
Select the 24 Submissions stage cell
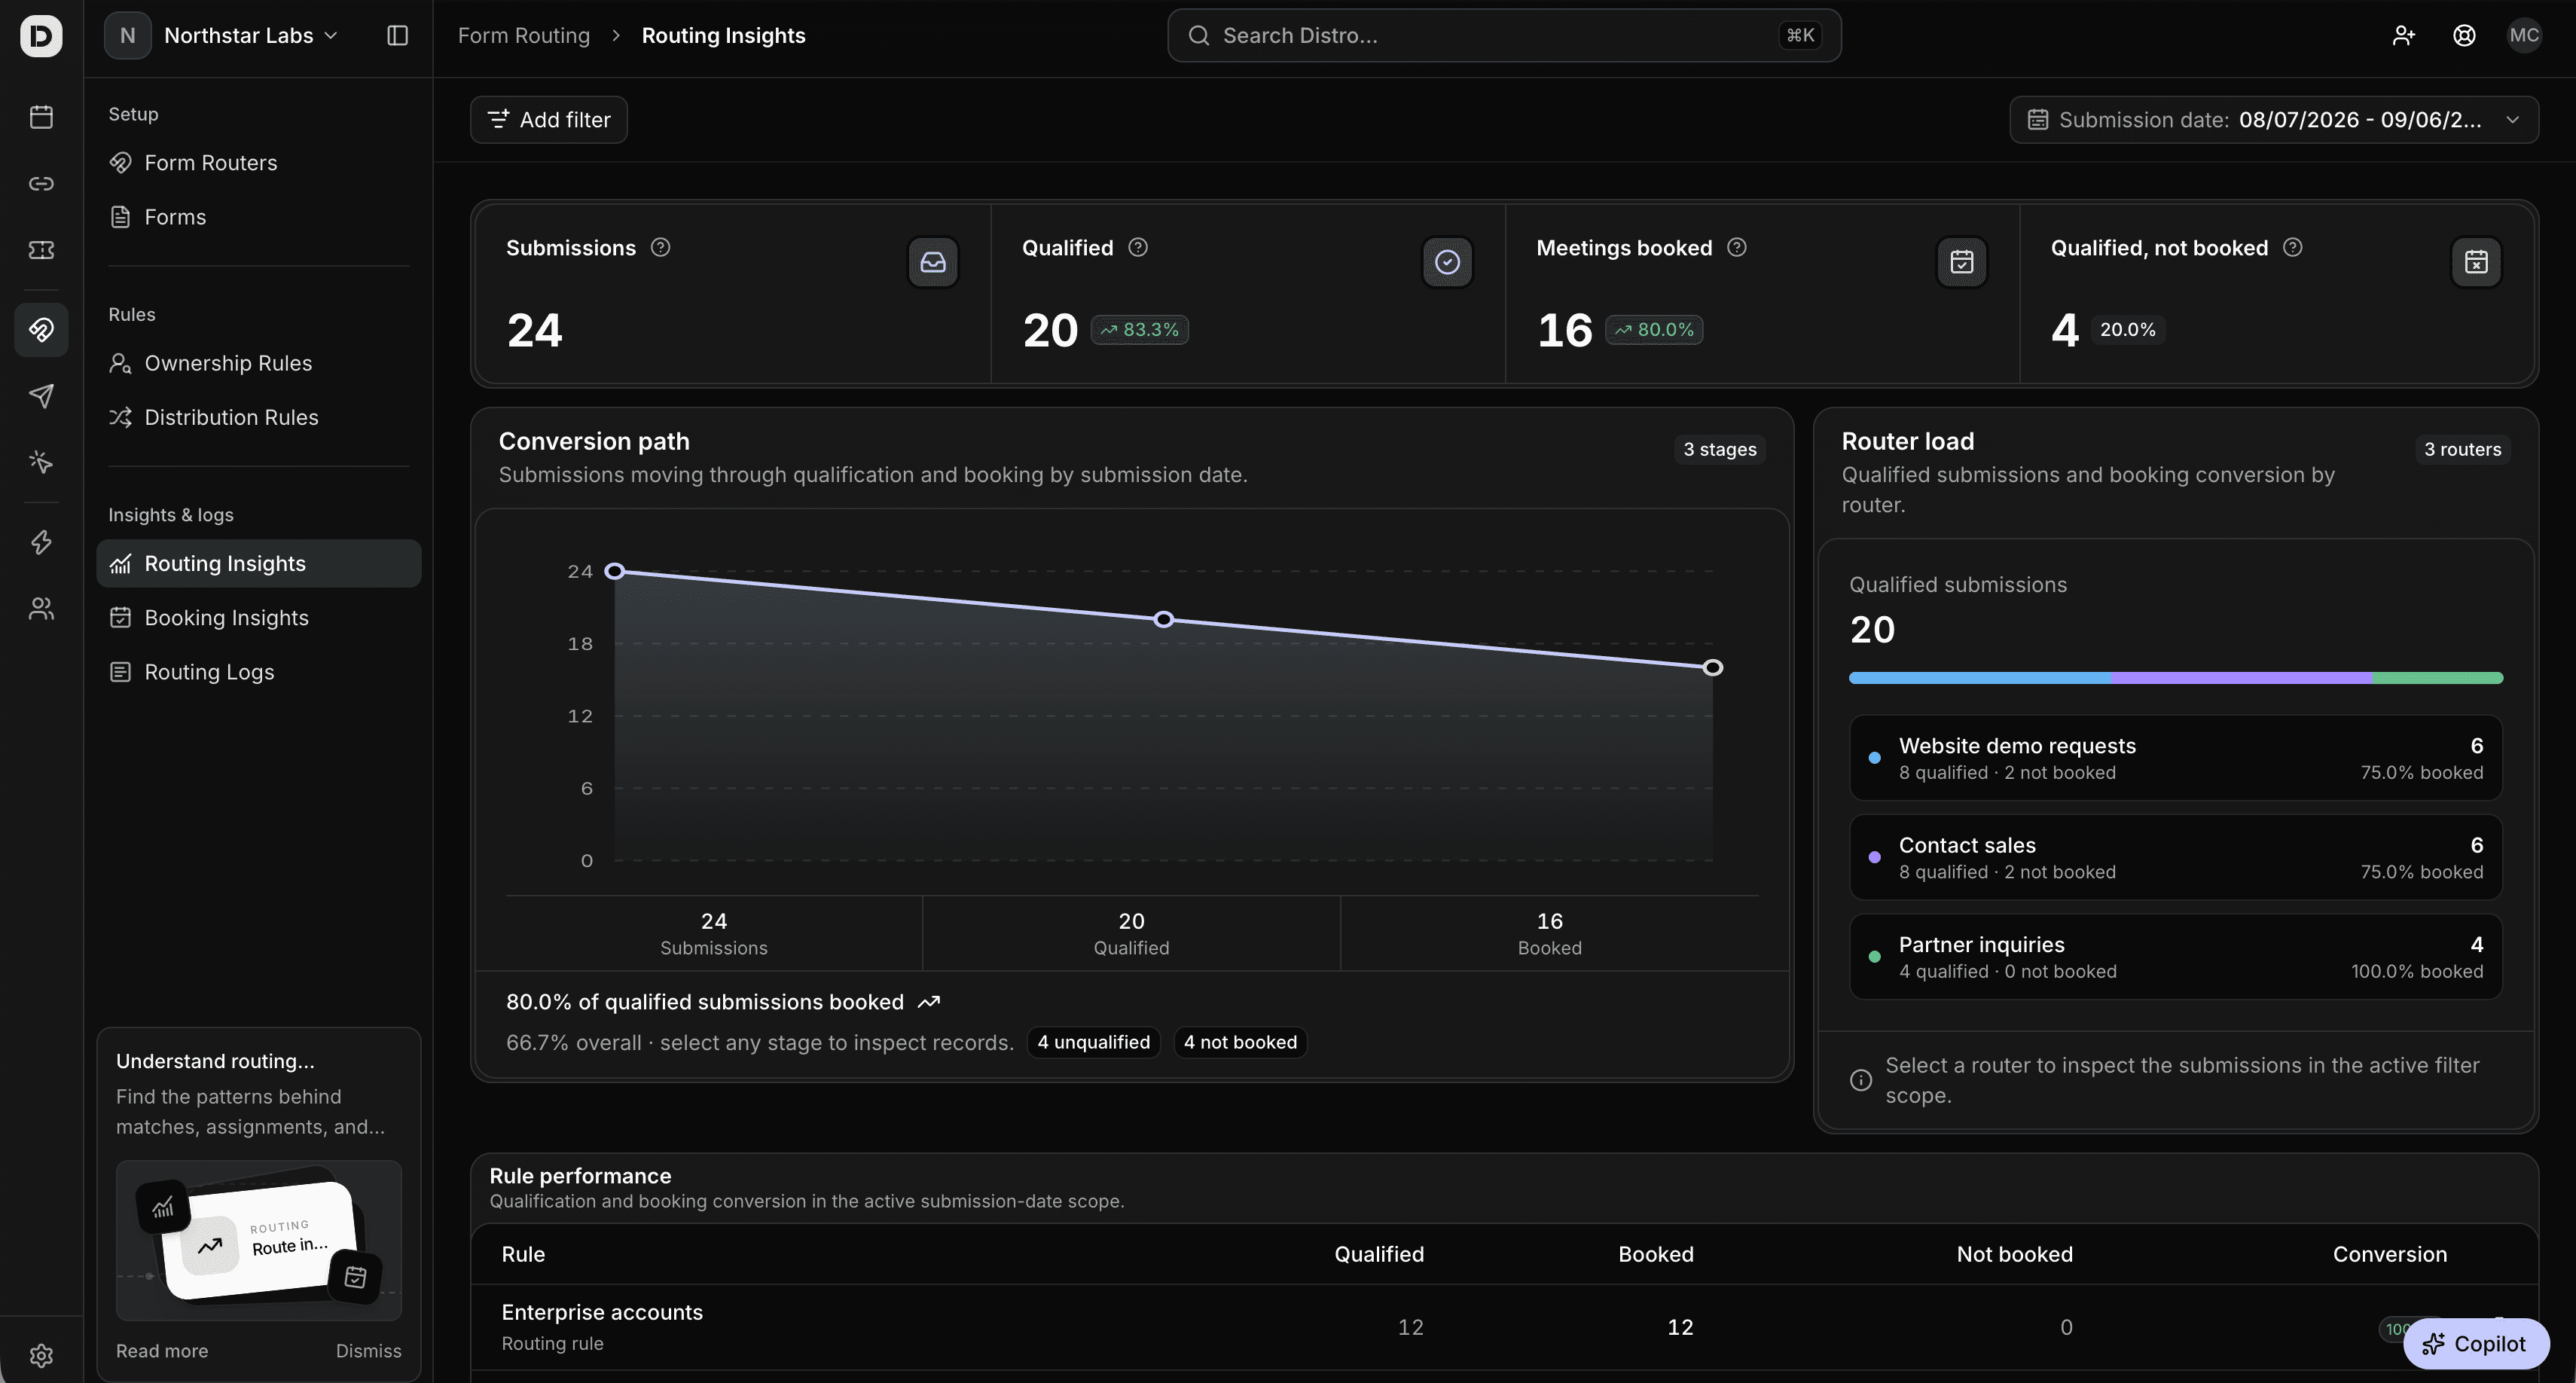(713, 933)
